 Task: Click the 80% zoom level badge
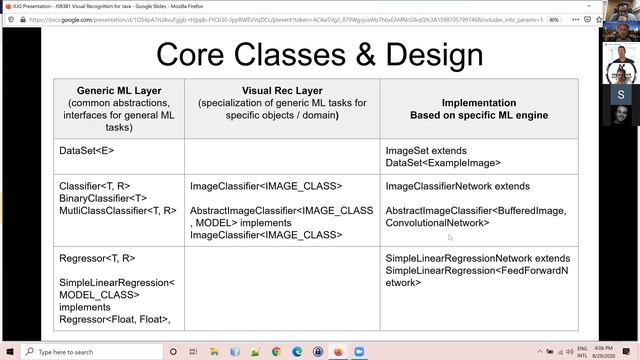[x=553, y=20]
